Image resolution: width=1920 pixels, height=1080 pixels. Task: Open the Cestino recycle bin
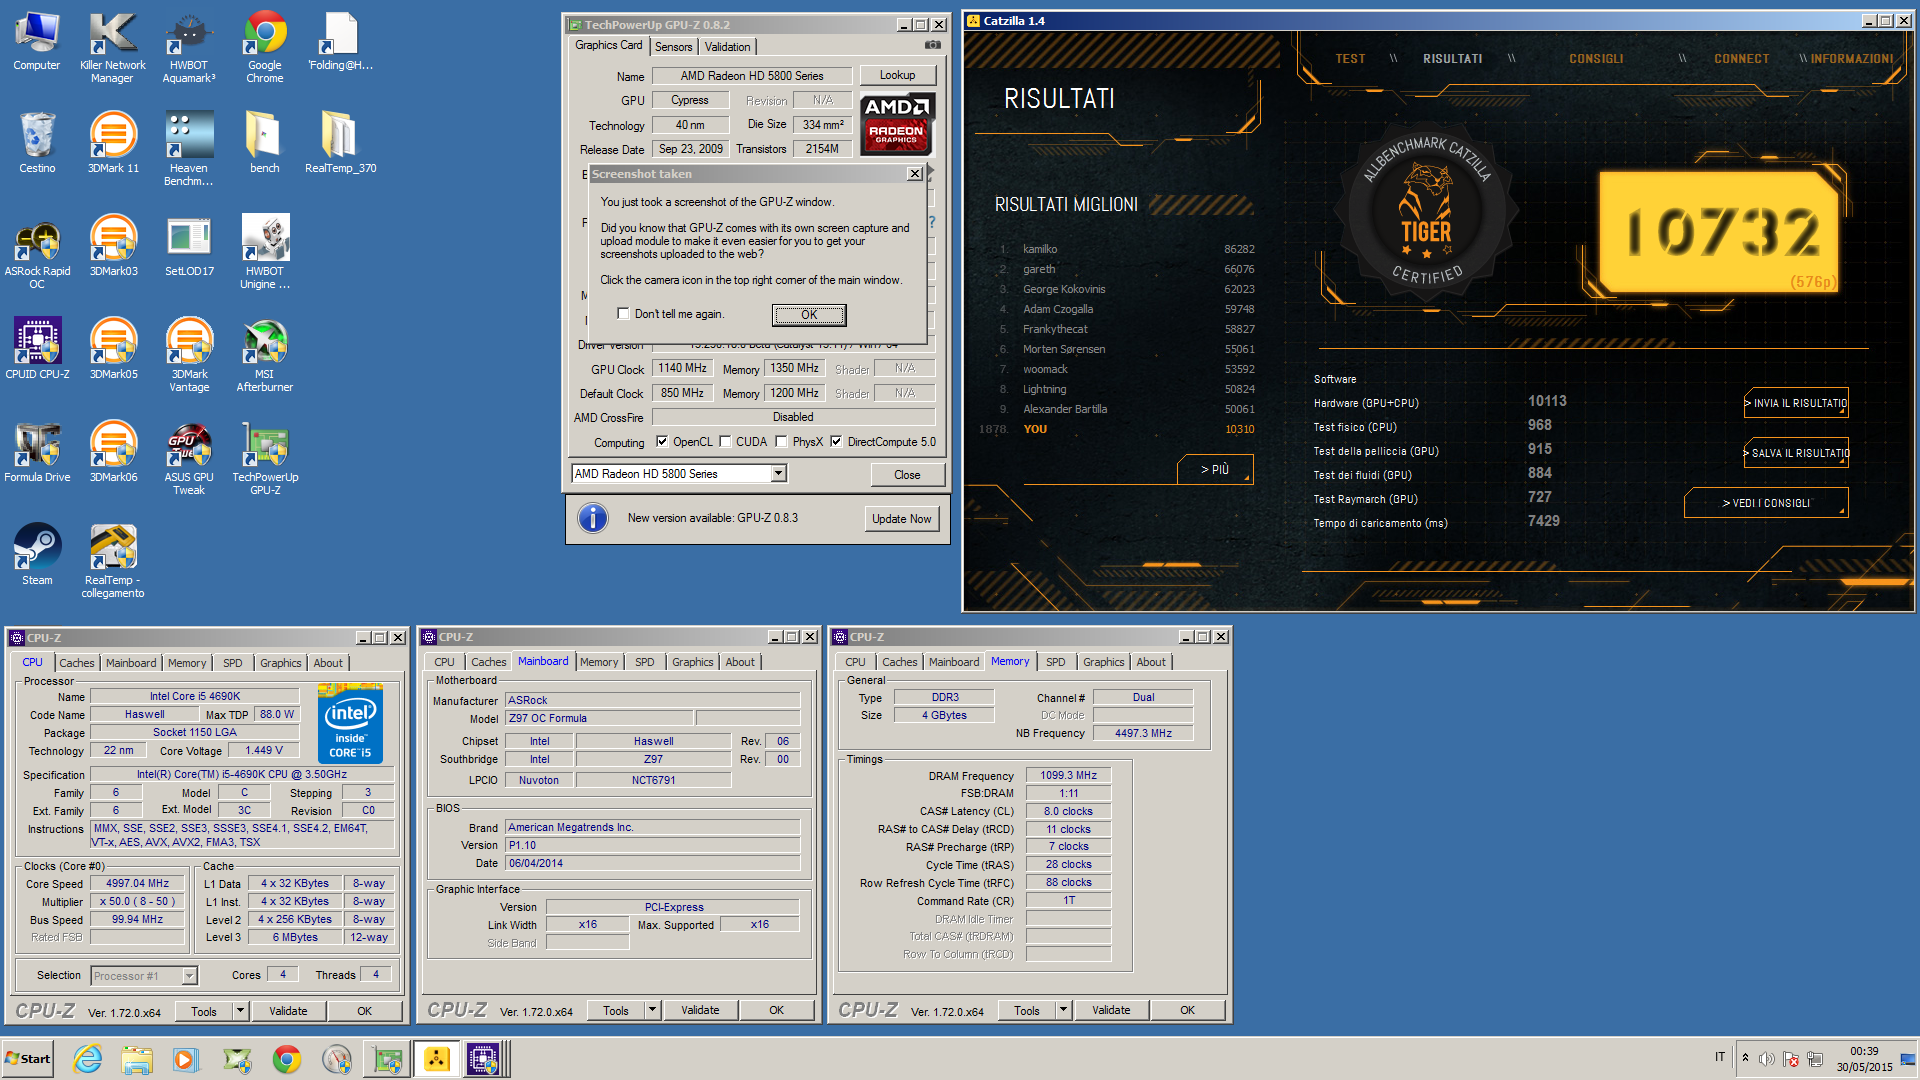[x=37, y=141]
